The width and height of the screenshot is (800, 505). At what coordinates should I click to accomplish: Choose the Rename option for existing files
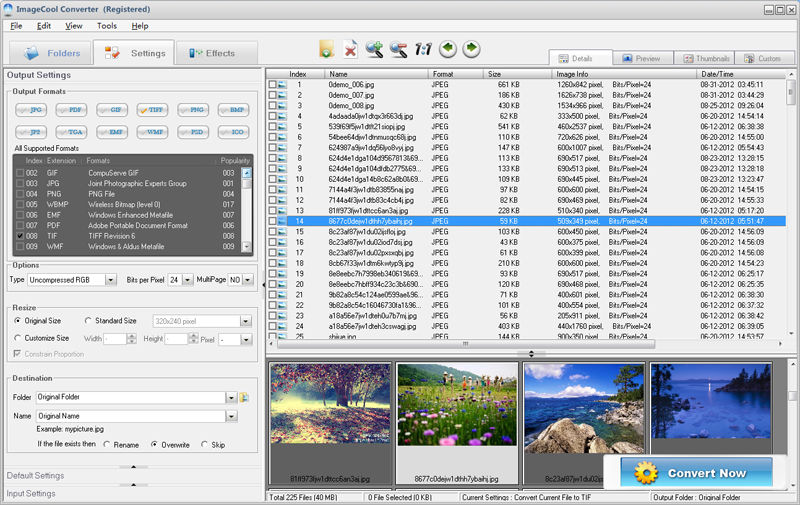pos(108,444)
